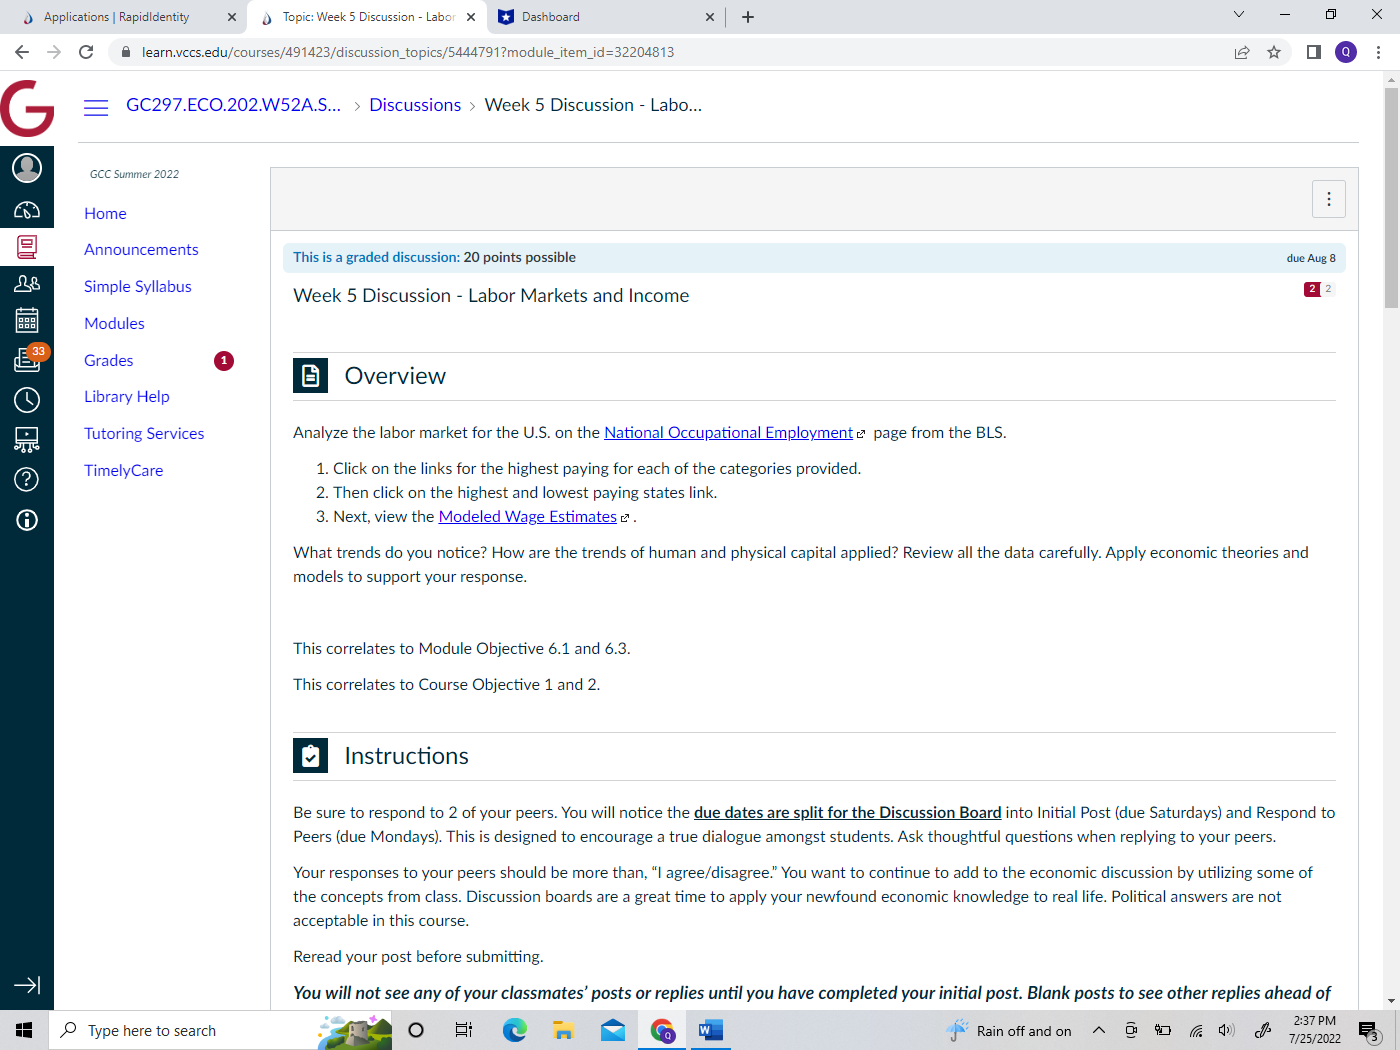Open the Inbox icon showing 33 unread messages
1400x1050 pixels.
[27, 360]
